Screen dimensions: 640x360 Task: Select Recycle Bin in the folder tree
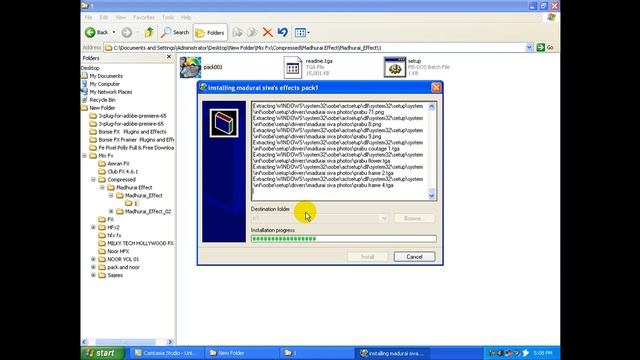[x=102, y=100]
